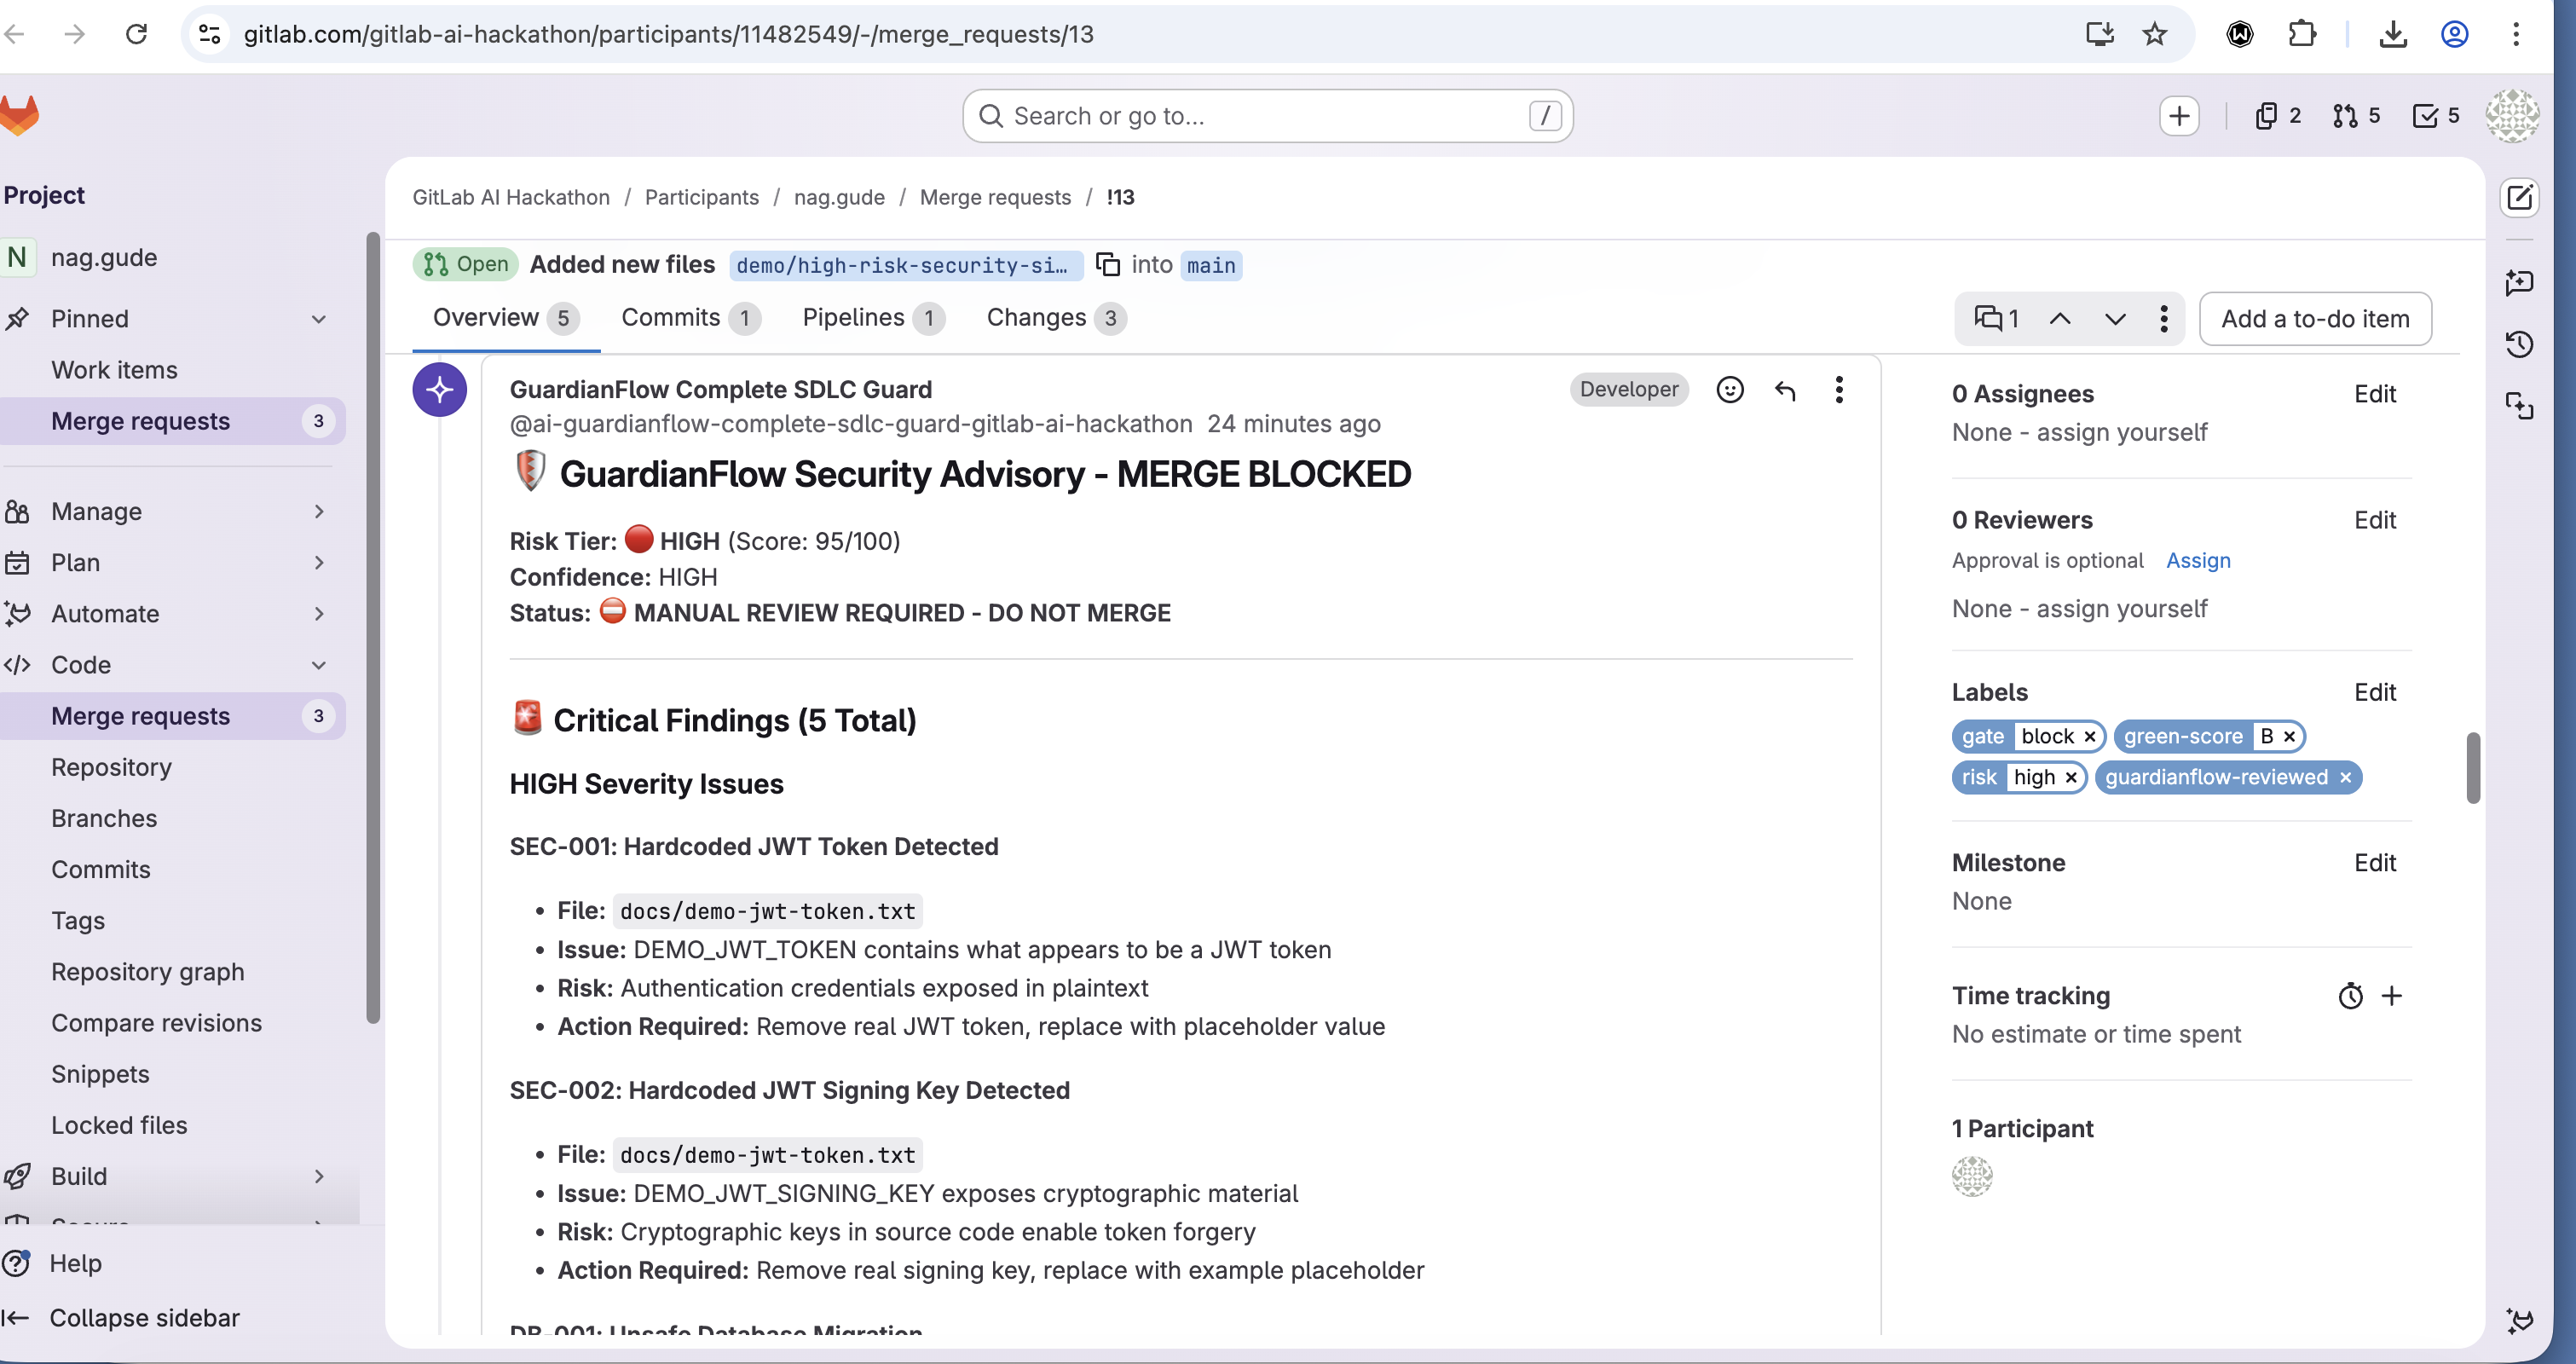Remove the gate block label
This screenshot has width=2576, height=1364.
click(x=2090, y=737)
